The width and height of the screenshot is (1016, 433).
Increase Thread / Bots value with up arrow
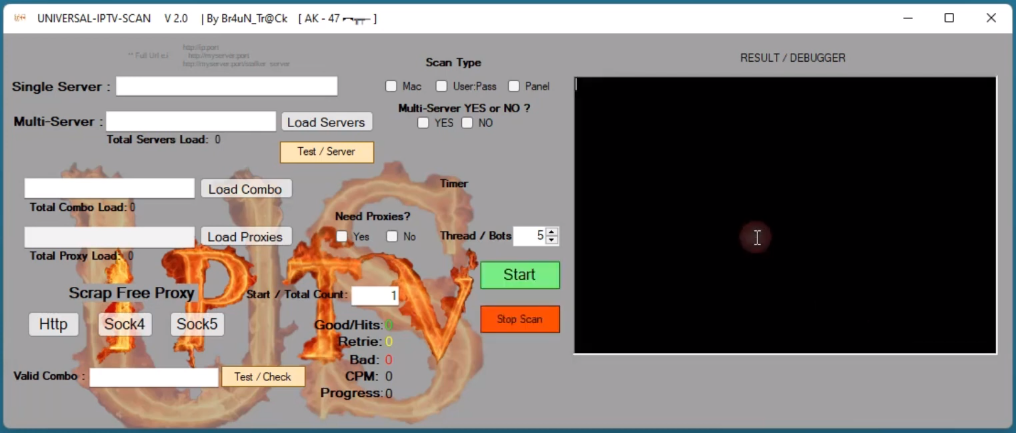point(552,232)
